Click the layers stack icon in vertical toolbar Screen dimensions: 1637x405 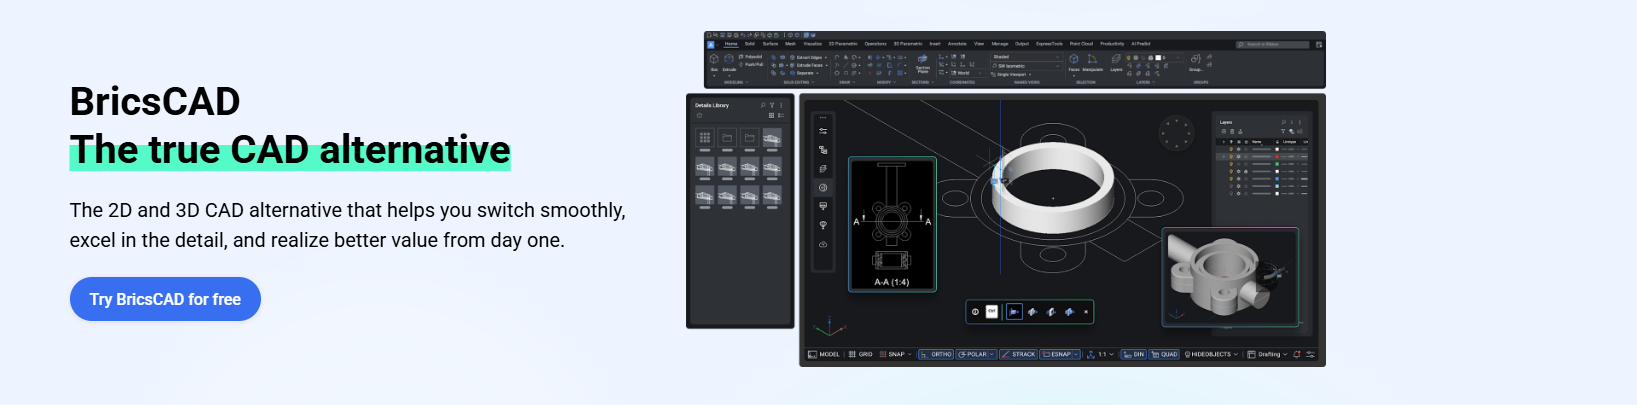pyautogui.click(x=823, y=169)
